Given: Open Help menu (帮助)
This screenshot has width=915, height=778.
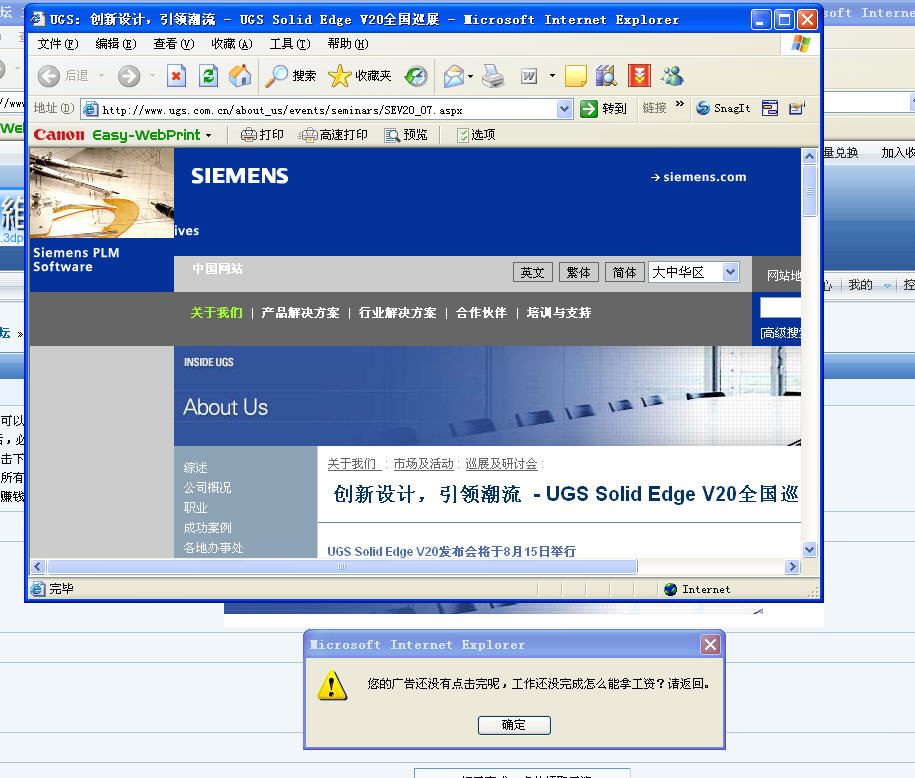Looking at the screenshot, I should [x=348, y=44].
